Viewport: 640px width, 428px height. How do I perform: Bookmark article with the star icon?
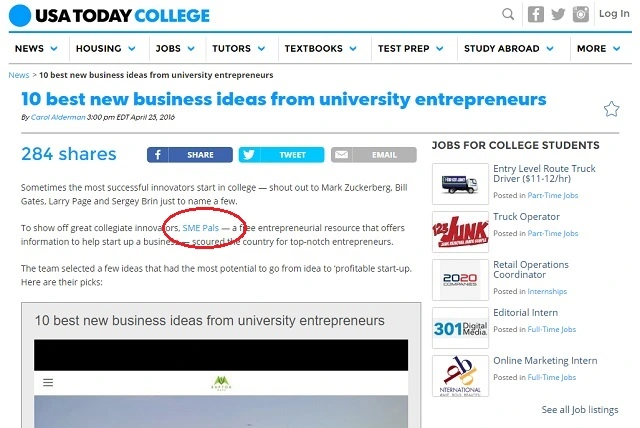pyautogui.click(x=611, y=108)
